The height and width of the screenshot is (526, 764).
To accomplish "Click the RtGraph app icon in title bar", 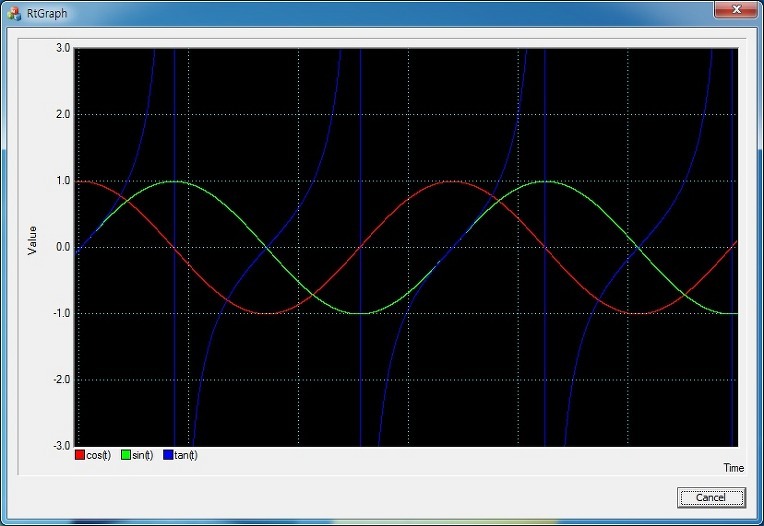I will pyautogui.click(x=14, y=14).
